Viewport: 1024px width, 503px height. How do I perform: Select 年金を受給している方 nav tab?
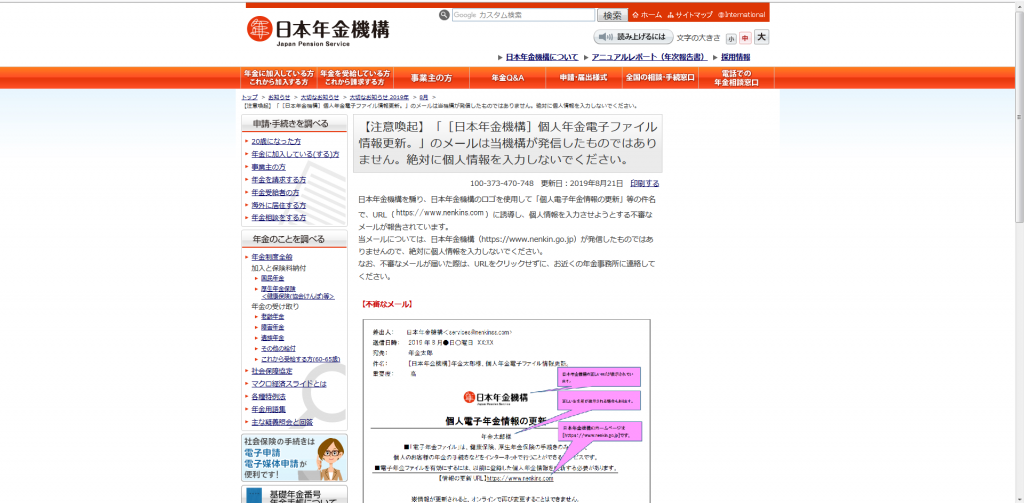point(355,78)
